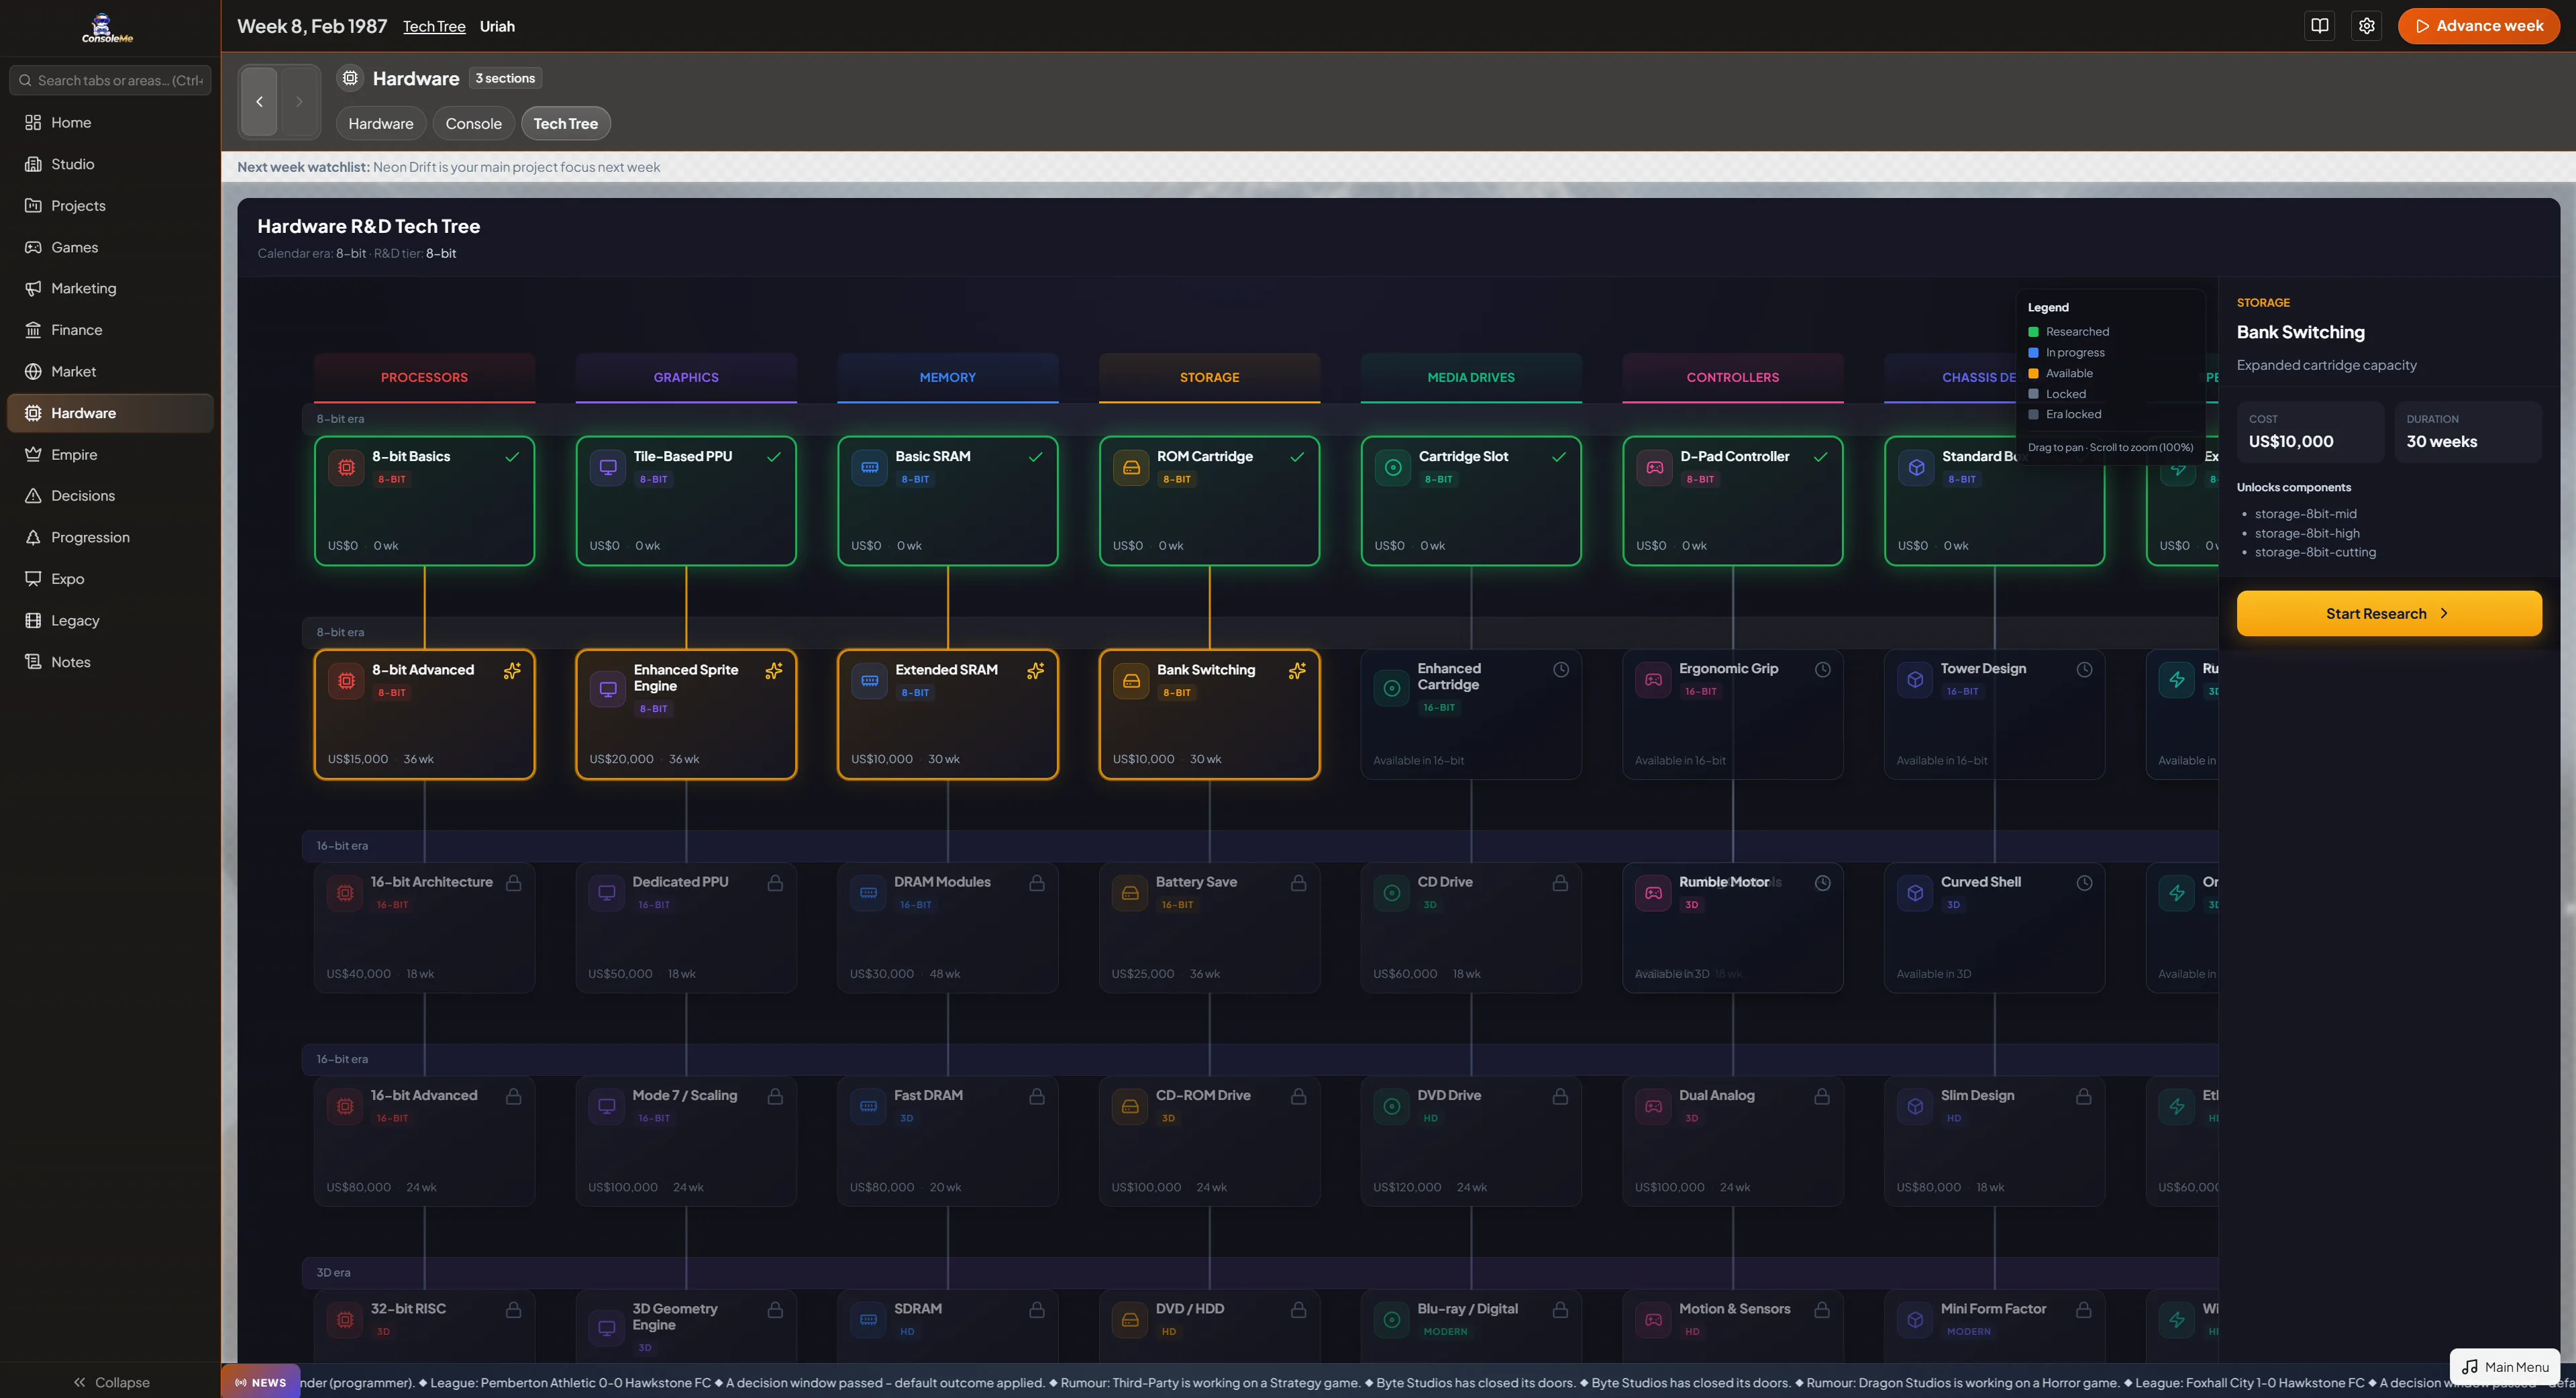Open the guide book icon in top bar
This screenshot has height=1398, width=2576.
(2320, 26)
